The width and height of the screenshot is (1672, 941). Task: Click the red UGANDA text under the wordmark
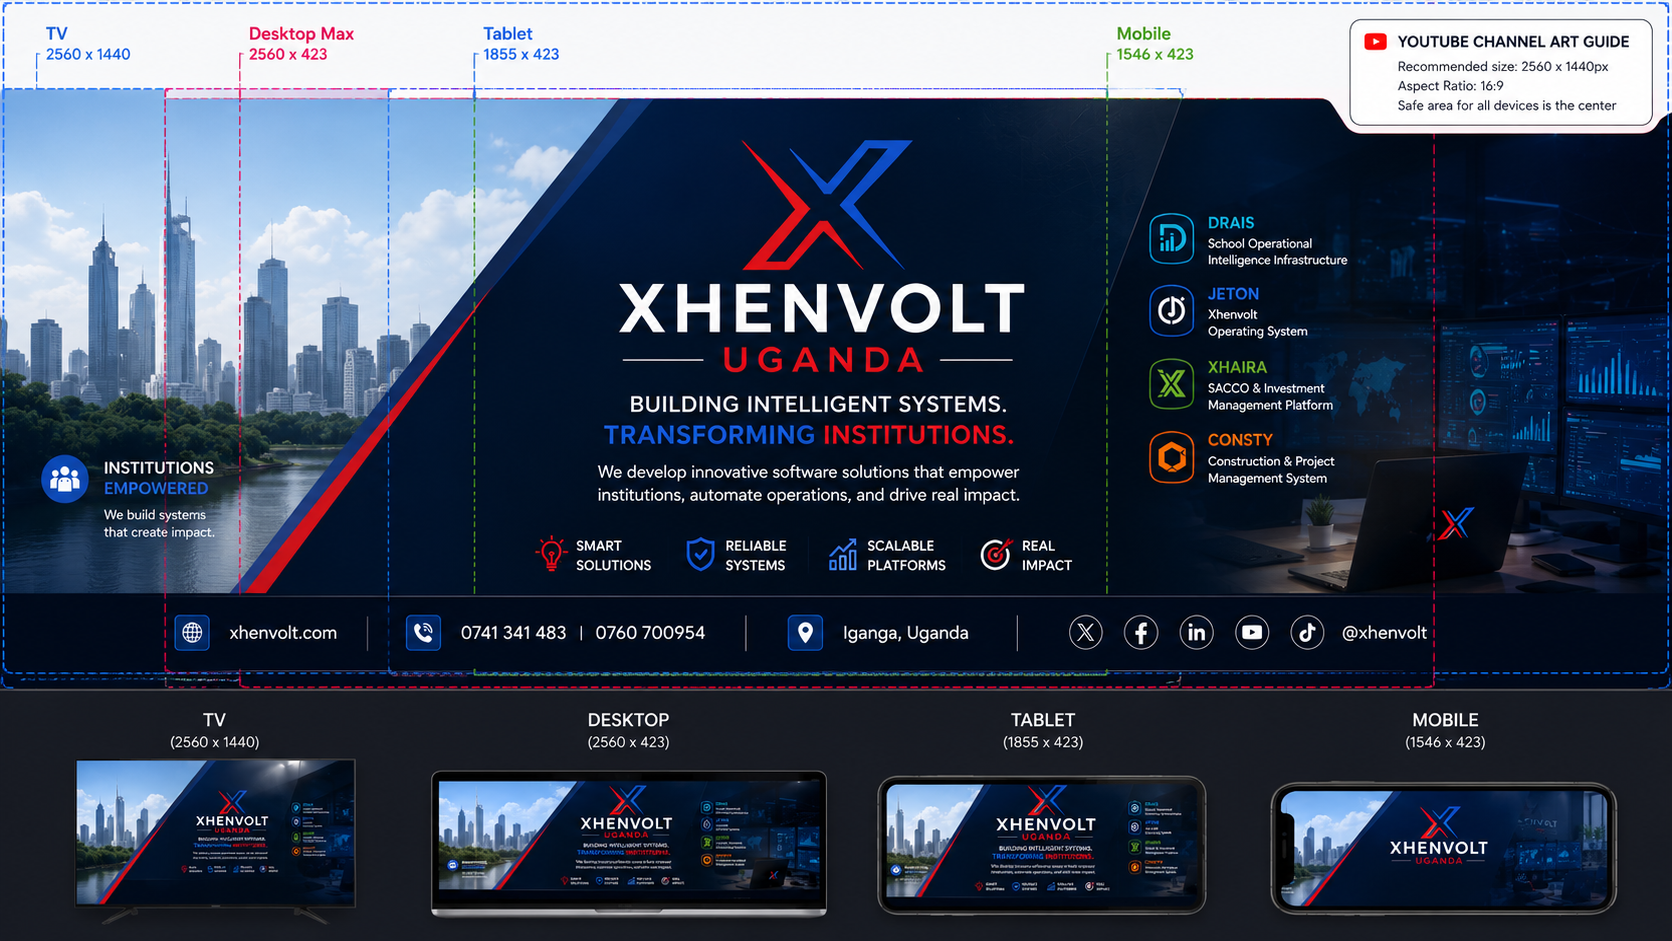click(823, 360)
